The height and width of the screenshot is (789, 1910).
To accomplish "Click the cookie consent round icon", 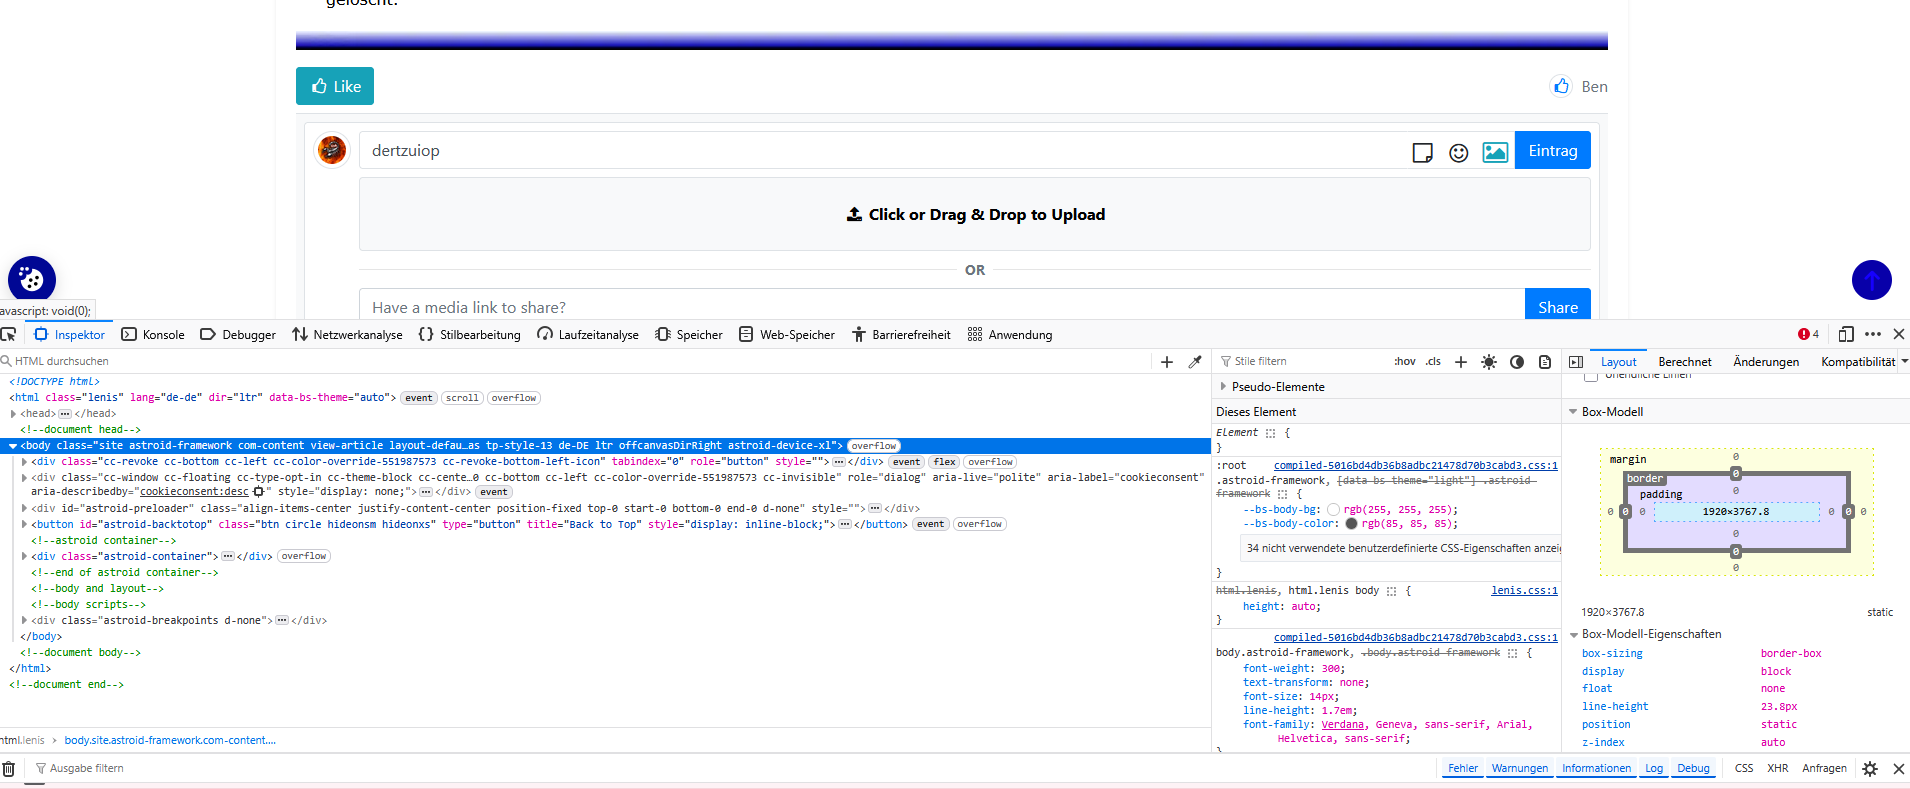I will [x=32, y=279].
